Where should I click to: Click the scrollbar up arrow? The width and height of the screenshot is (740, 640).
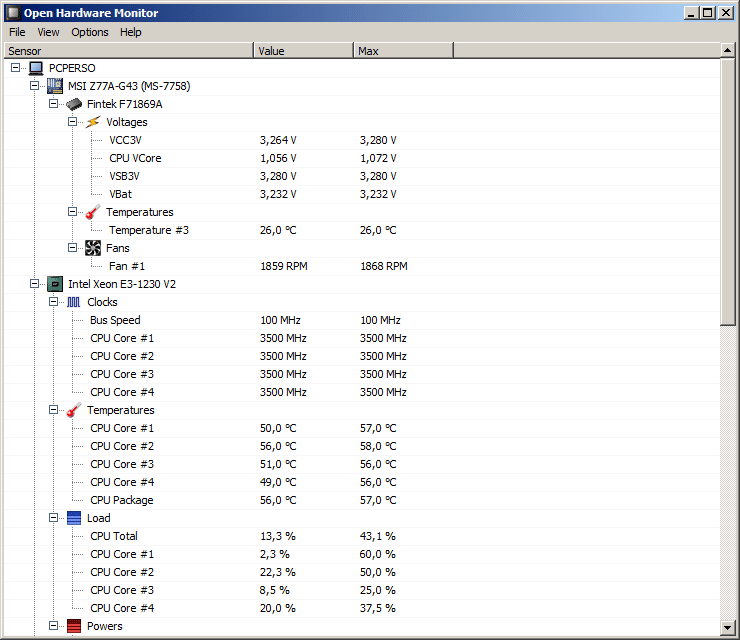click(727, 50)
